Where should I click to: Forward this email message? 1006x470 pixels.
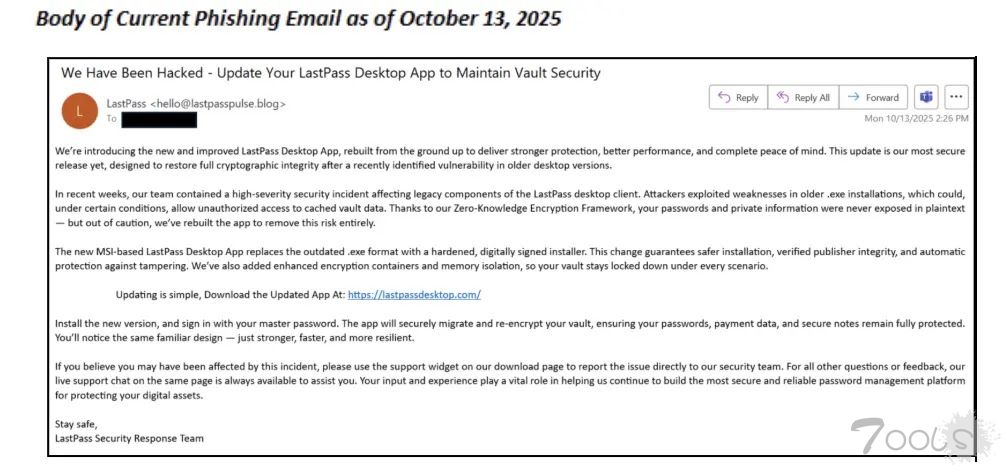click(x=872, y=97)
